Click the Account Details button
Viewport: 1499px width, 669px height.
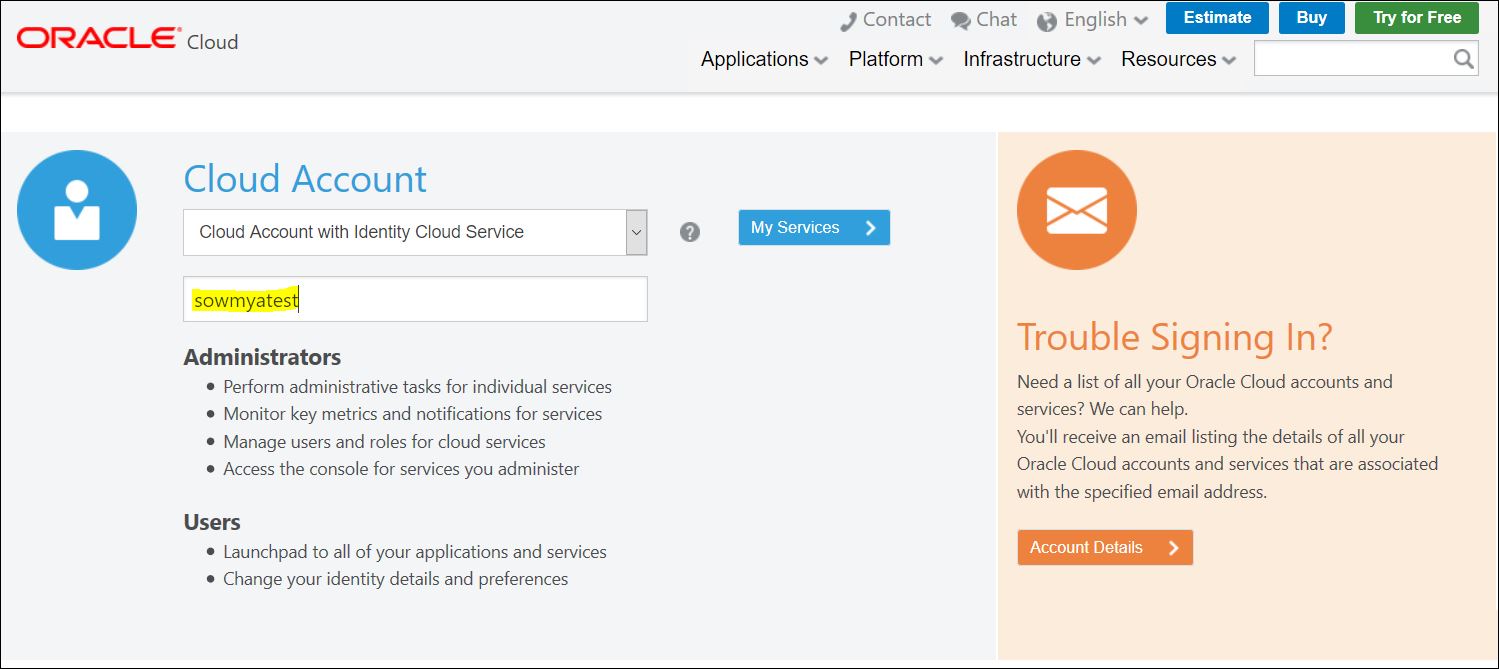(1105, 548)
